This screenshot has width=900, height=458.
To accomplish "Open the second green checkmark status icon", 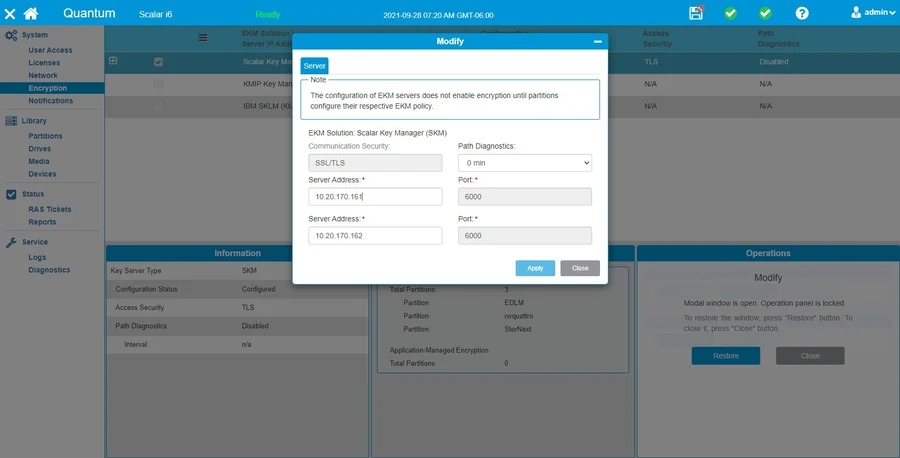I will (x=765, y=13).
